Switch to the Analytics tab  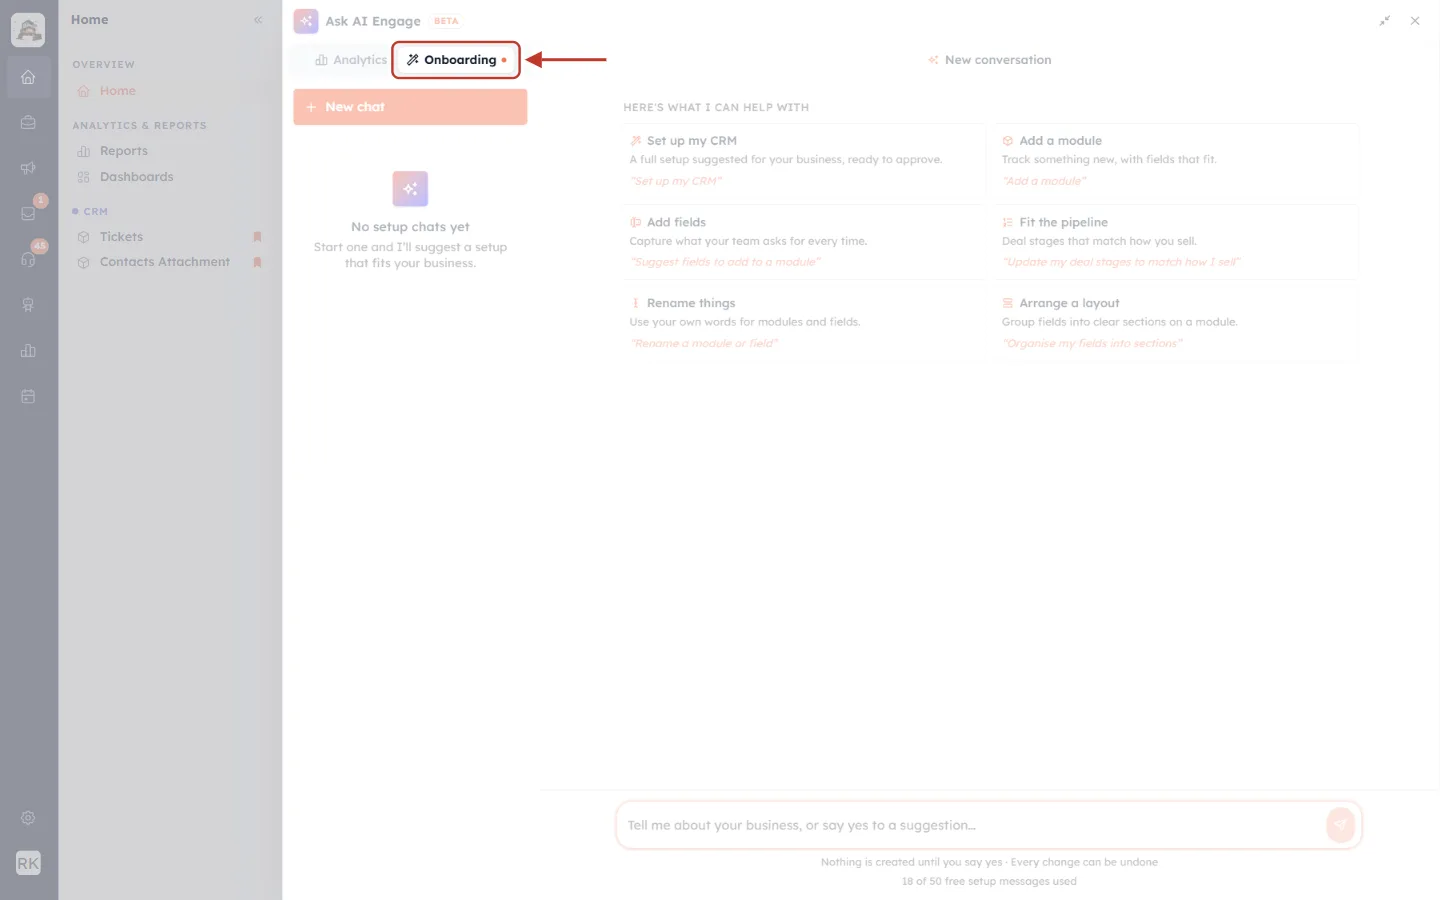pos(351,60)
